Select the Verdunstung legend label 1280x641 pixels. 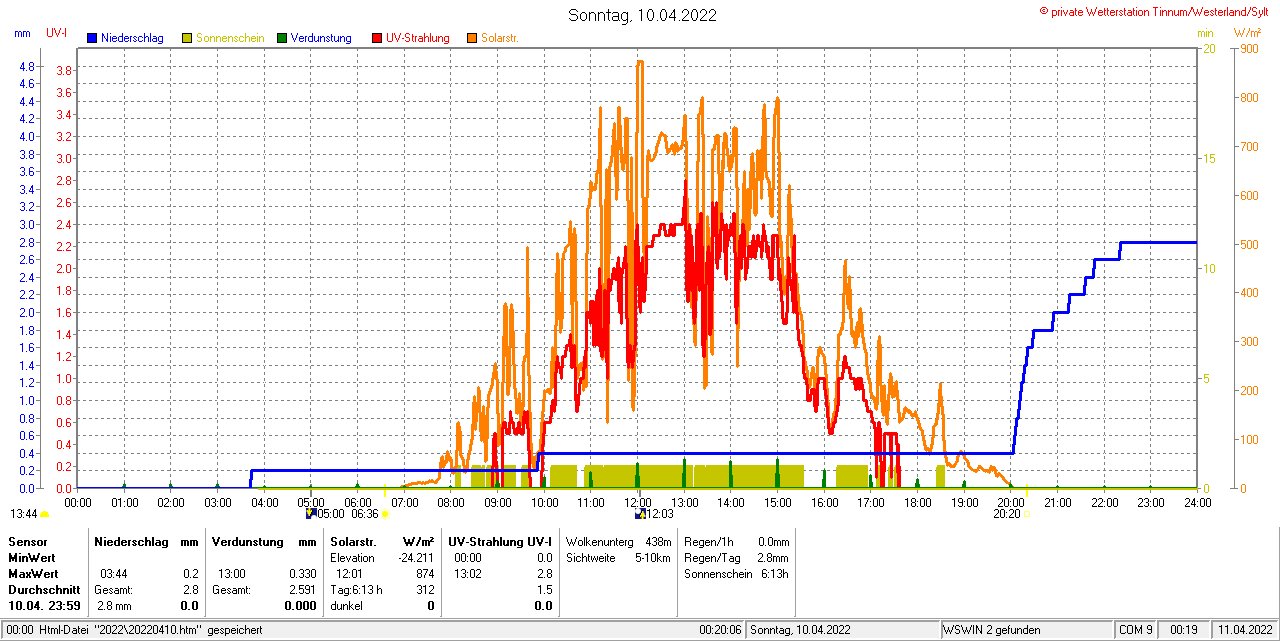[321, 38]
